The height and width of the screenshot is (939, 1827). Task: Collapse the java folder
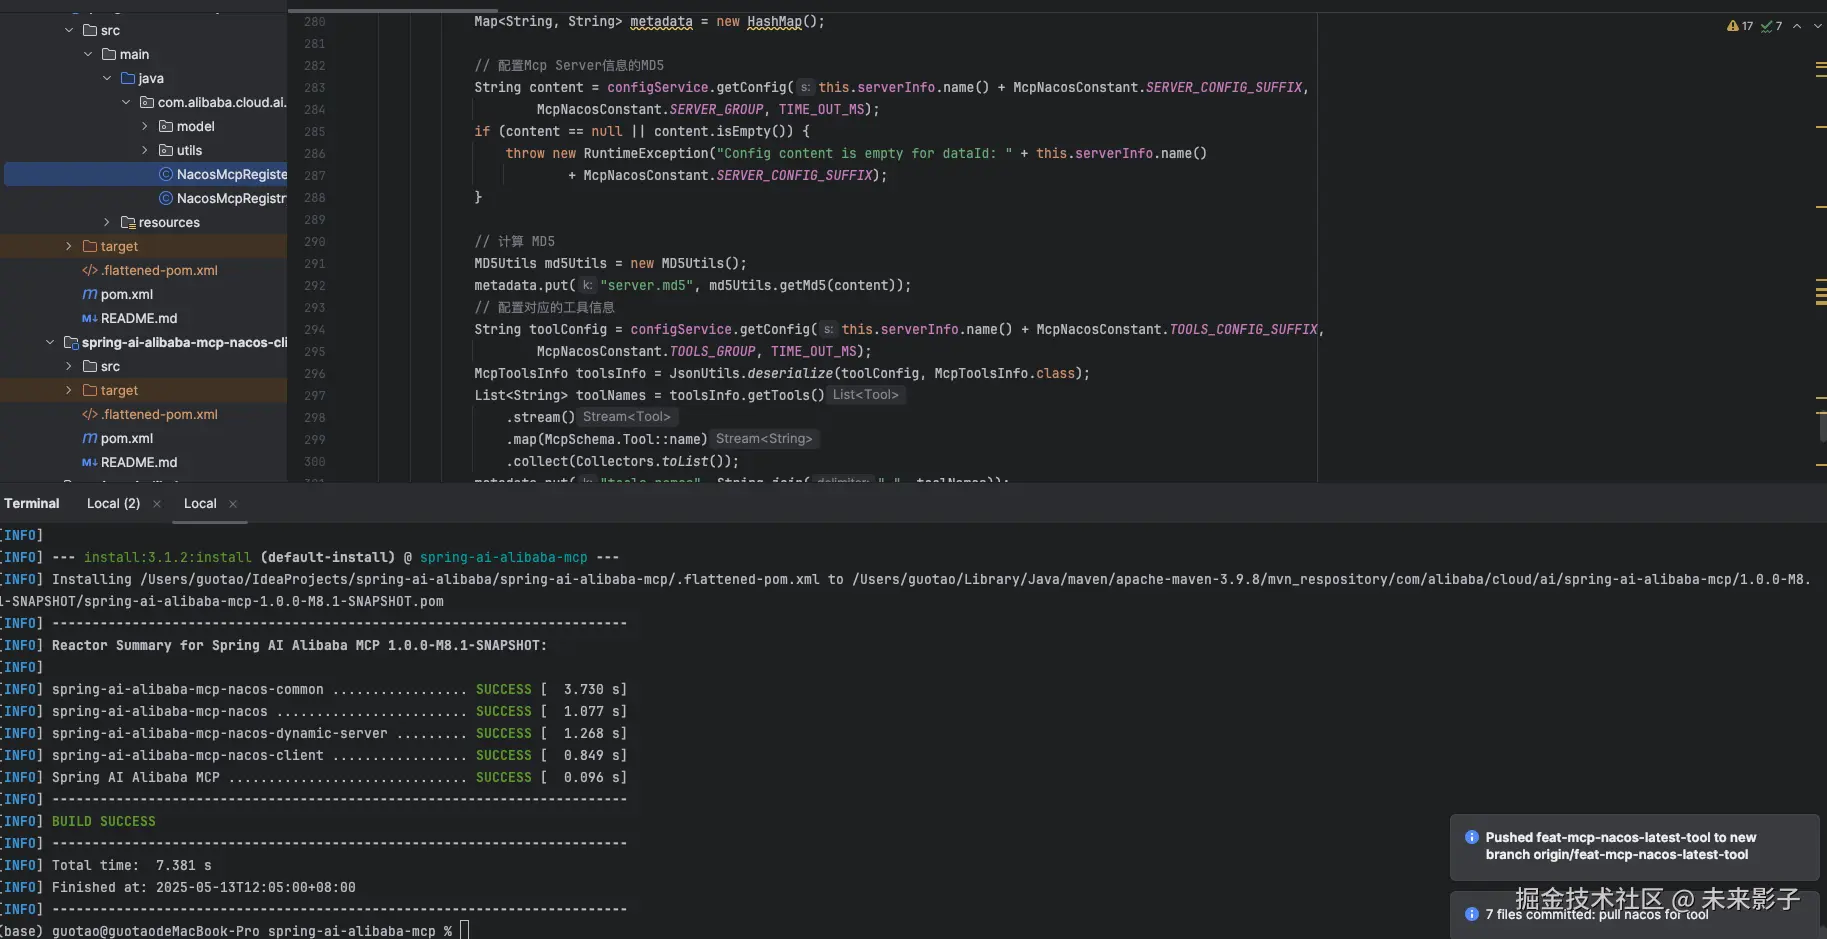tap(107, 78)
